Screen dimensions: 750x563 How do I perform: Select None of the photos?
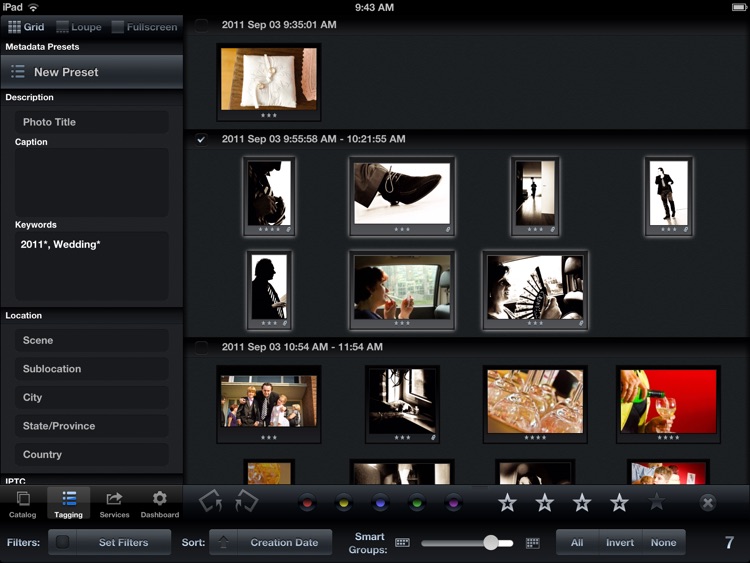pyautogui.click(x=663, y=542)
